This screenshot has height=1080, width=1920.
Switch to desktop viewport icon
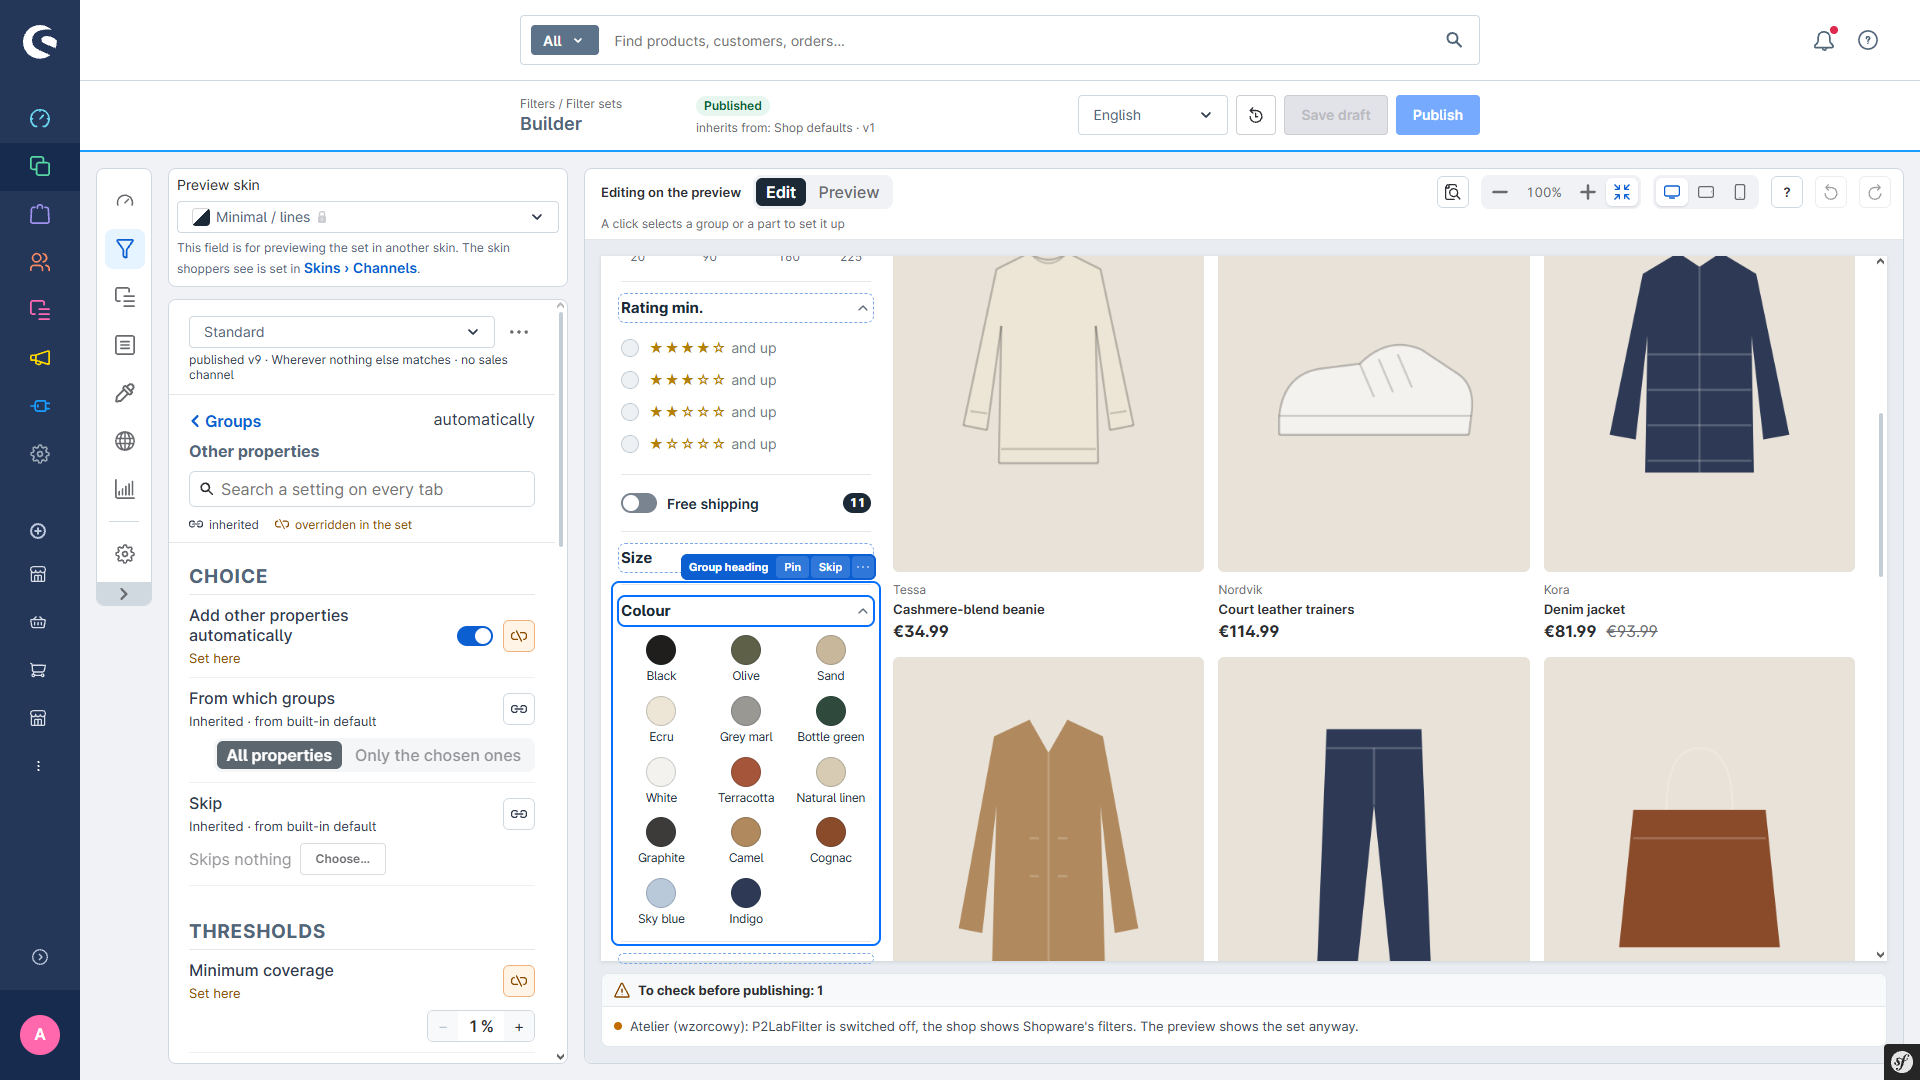[x=1672, y=192]
